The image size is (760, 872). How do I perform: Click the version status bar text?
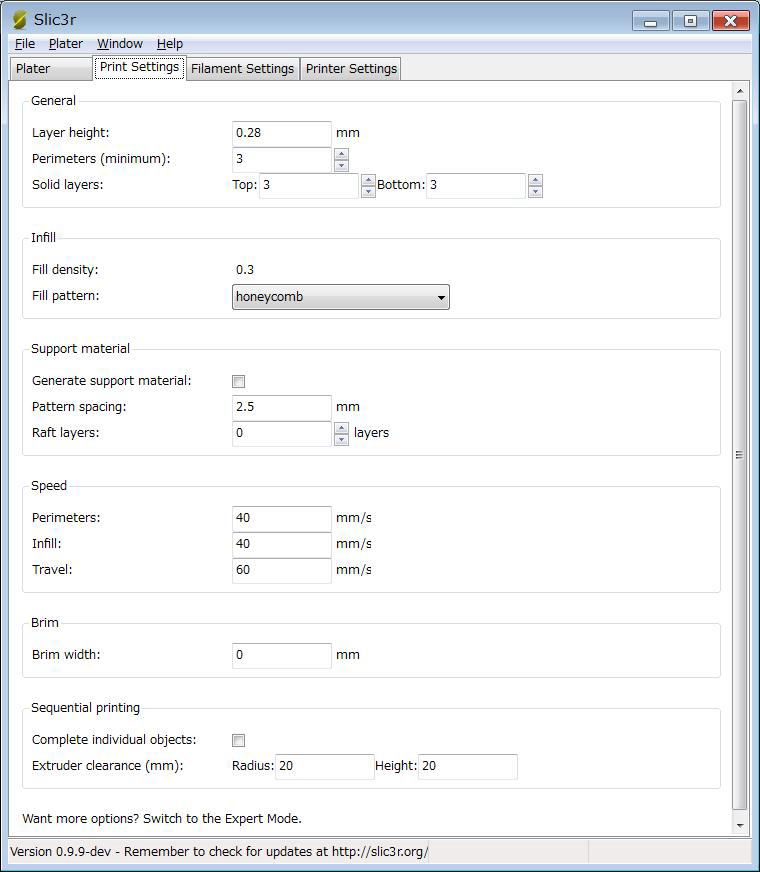219,852
